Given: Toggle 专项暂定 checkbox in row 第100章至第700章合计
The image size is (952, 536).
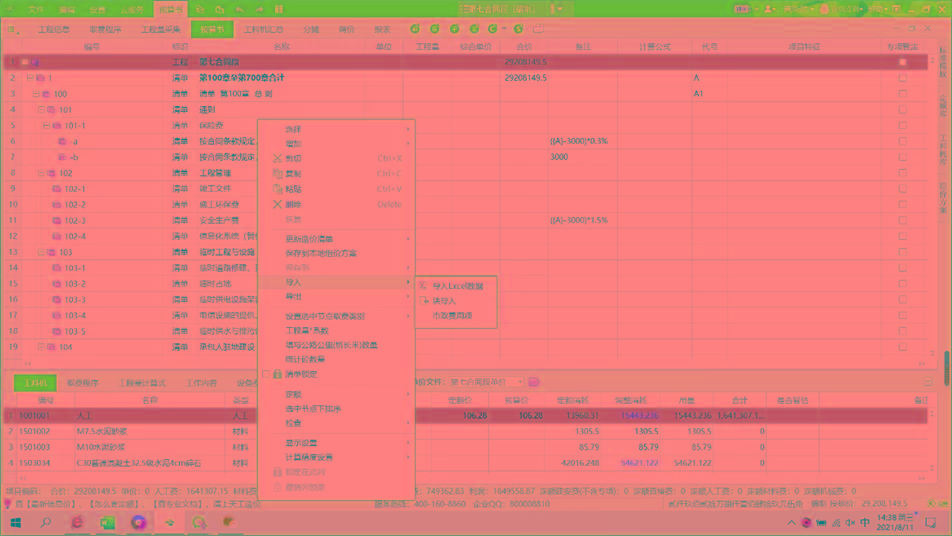Looking at the screenshot, I should click(903, 78).
